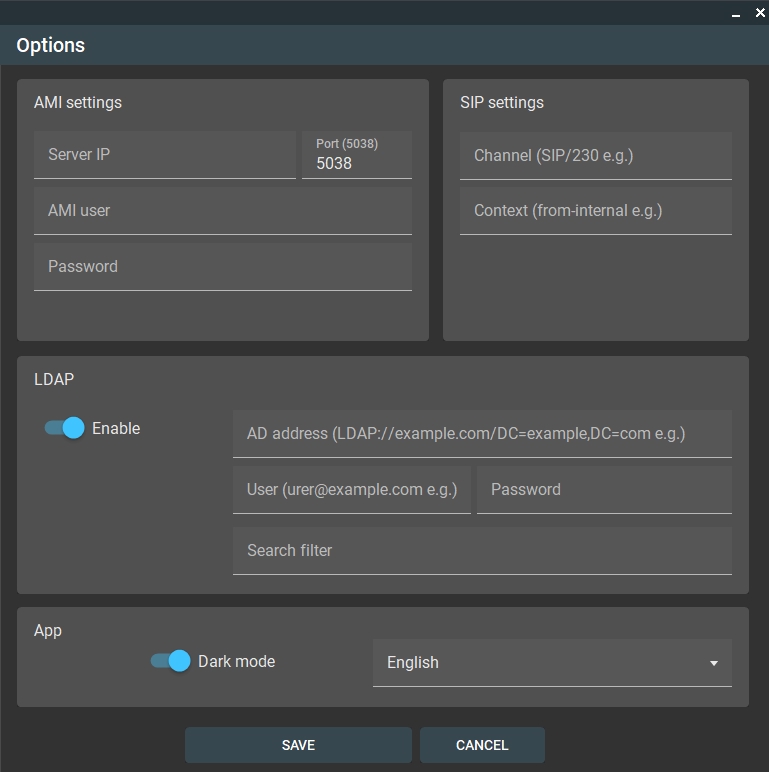Click the Enable label next to LDAP switch
769x772 pixels.
point(116,428)
